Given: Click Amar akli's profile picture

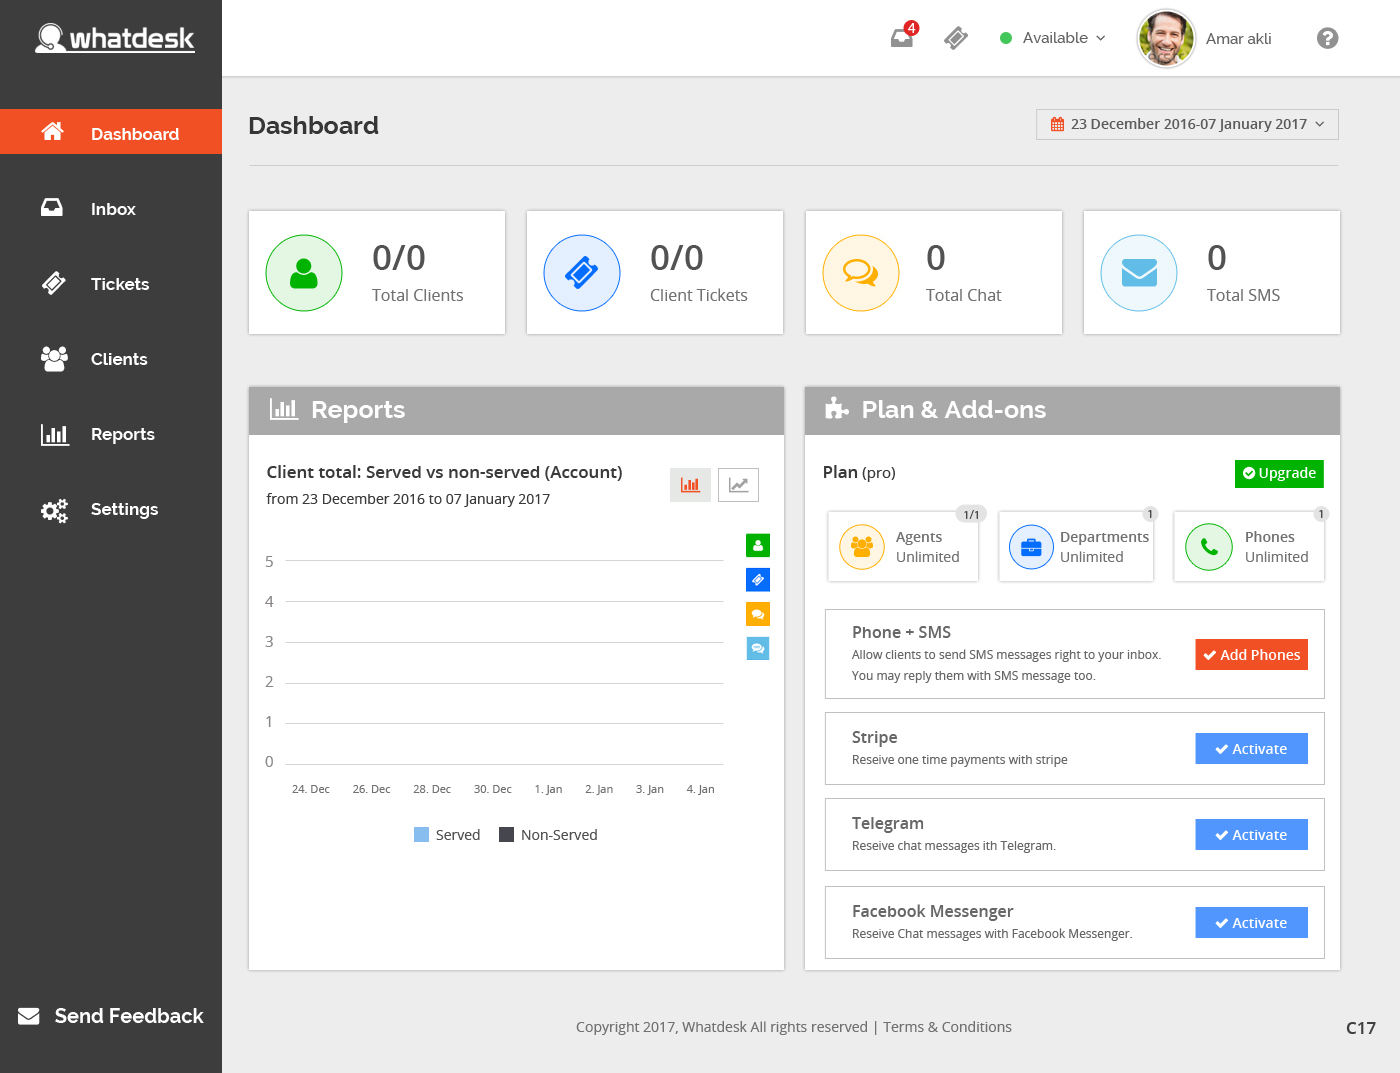Looking at the screenshot, I should [1165, 38].
